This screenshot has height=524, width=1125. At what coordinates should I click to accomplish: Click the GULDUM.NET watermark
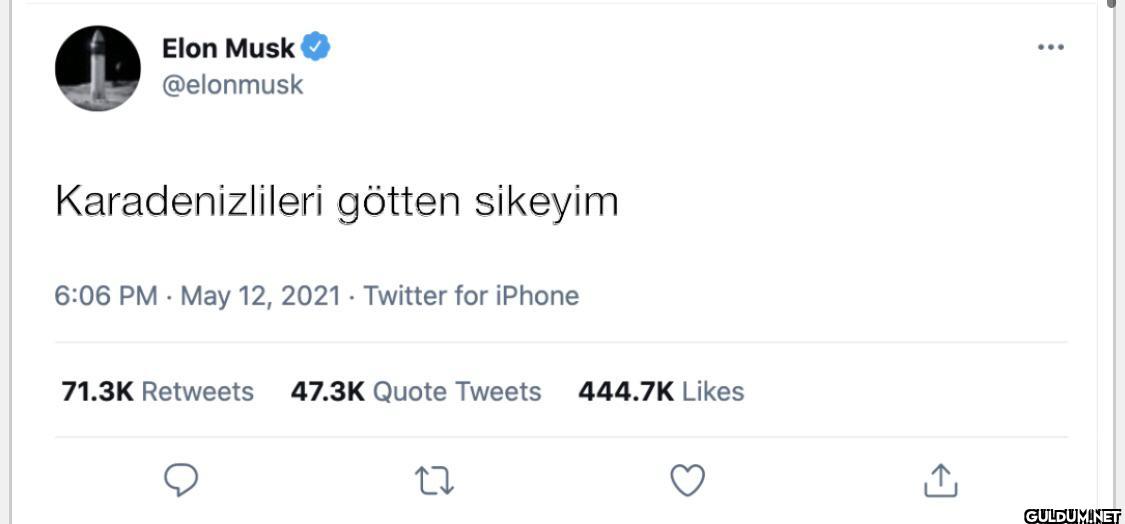pyautogui.click(x=1072, y=515)
